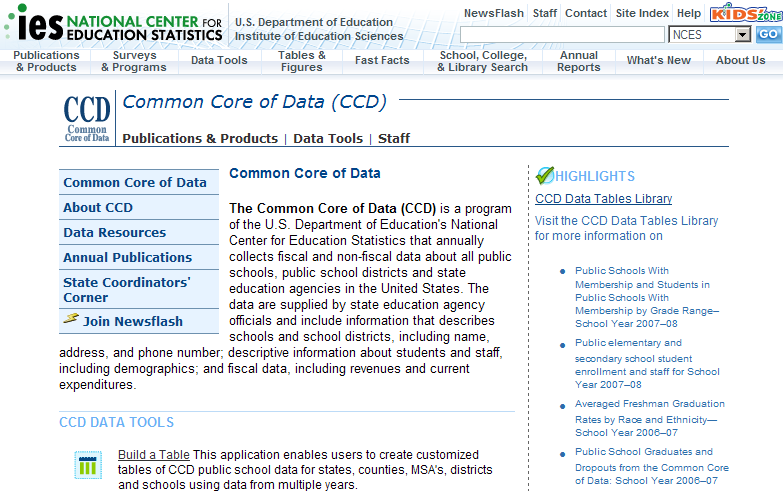
Task: Click the Build a Table link
Action: coord(153,455)
